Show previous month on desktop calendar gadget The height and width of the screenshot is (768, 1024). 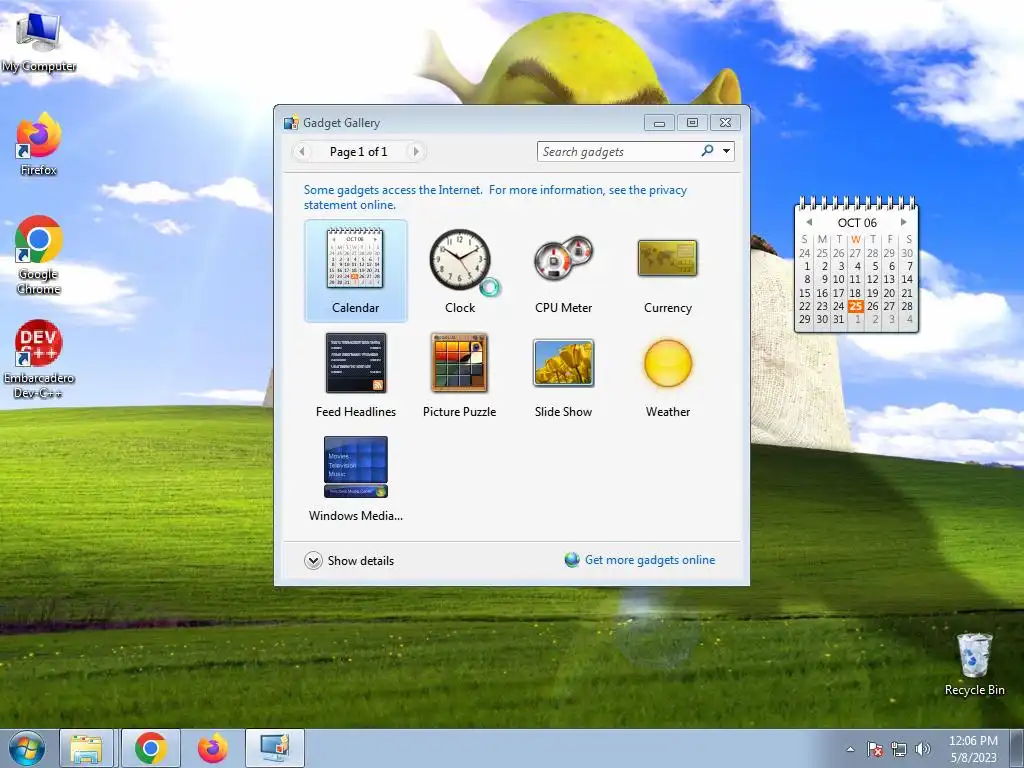tap(809, 222)
